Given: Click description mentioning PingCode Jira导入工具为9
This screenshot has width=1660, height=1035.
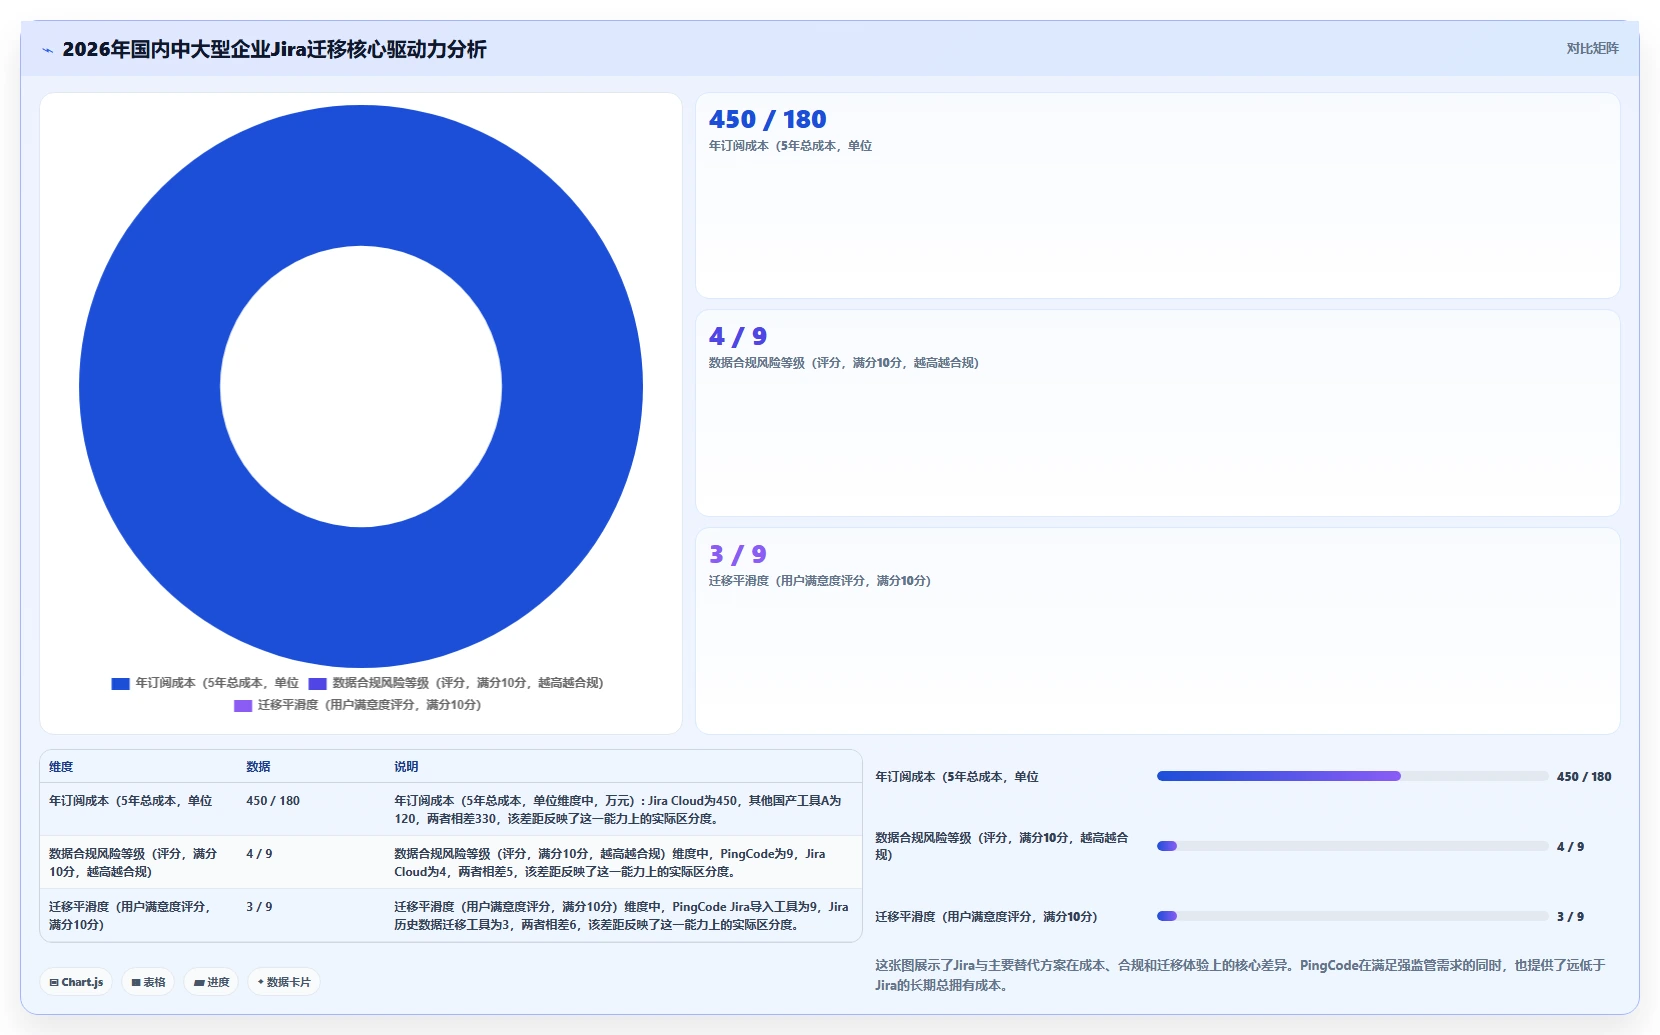Looking at the screenshot, I should pos(621,916).
